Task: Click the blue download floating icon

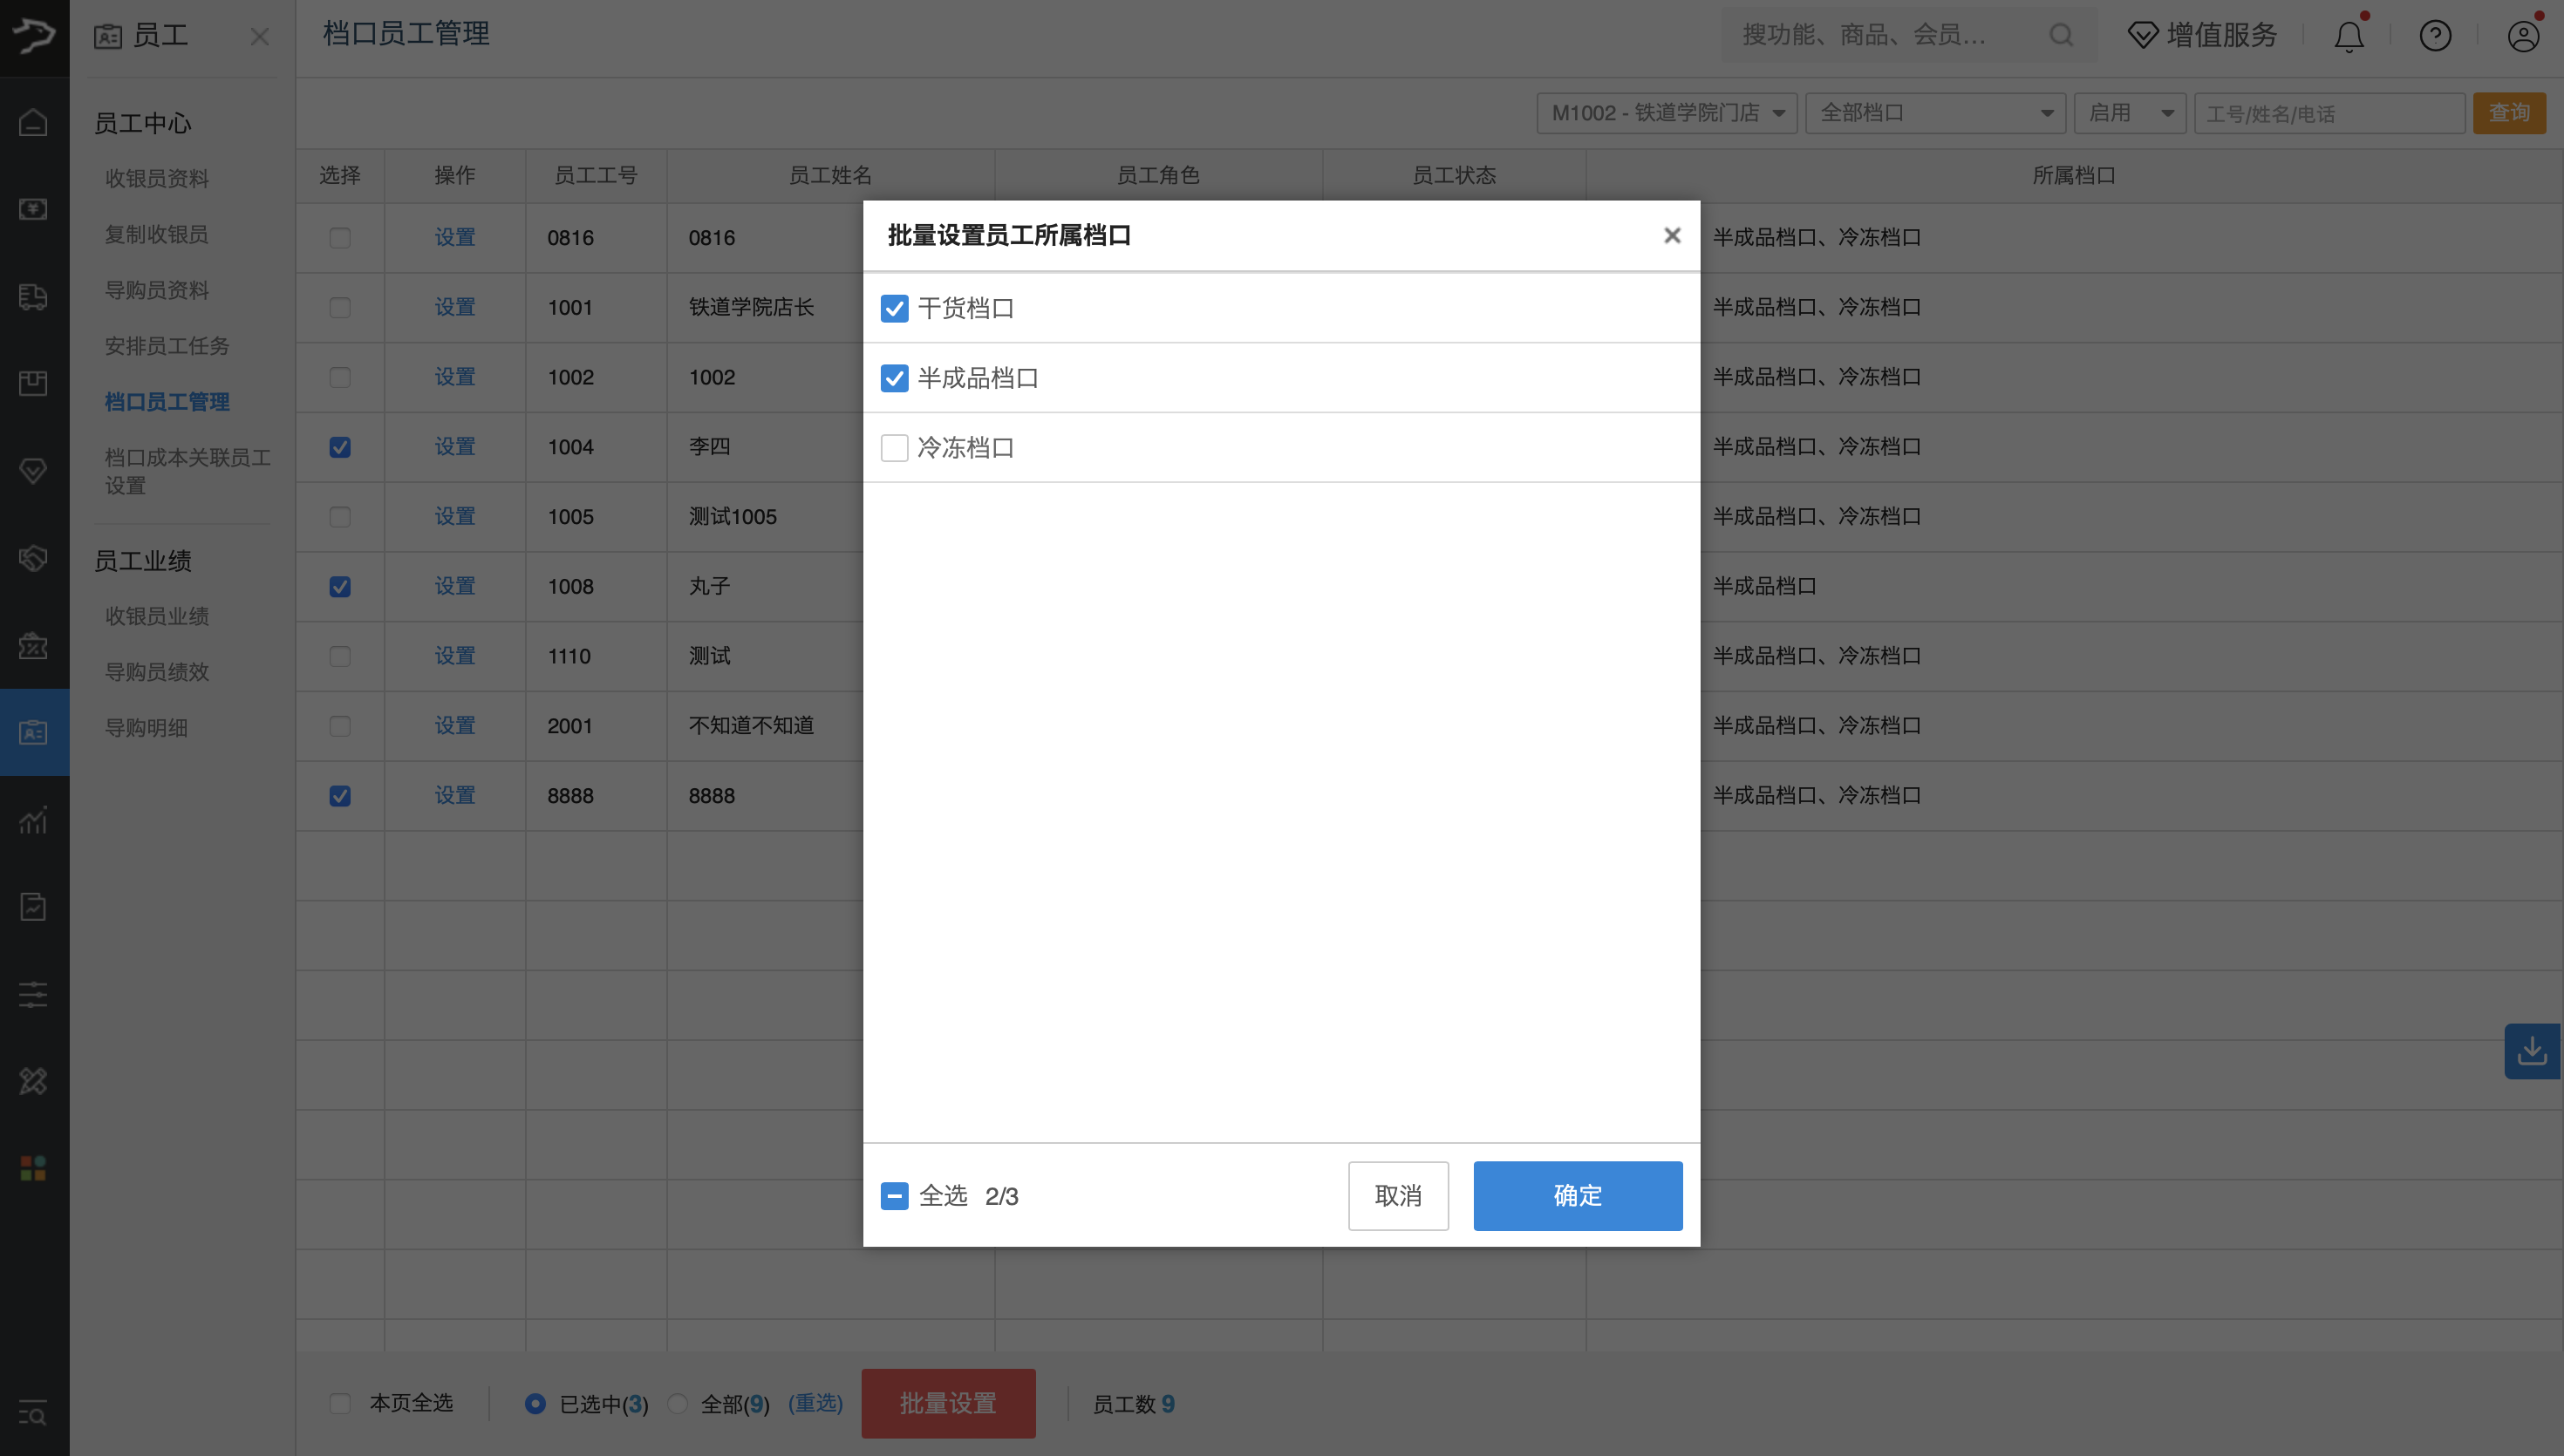Action: point(2532,1051)
